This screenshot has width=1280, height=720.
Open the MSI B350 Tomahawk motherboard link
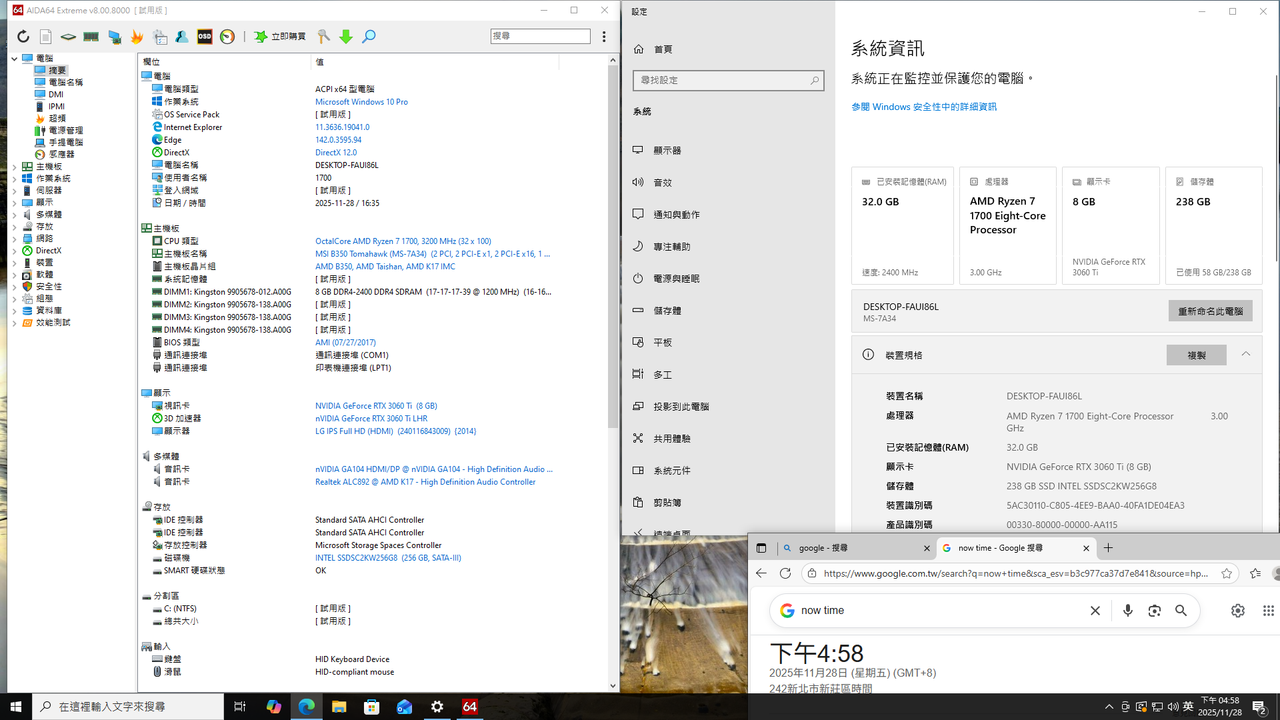click(x=432, y=254)
